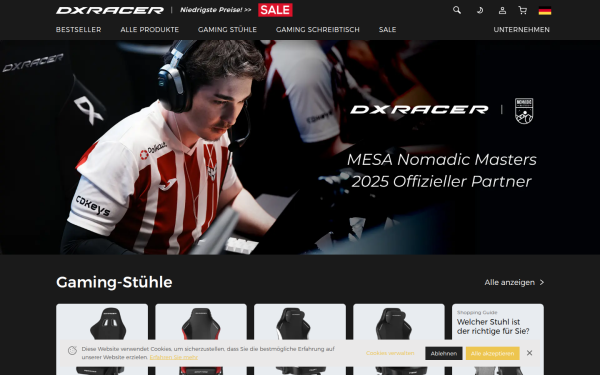
Task: Toggle dark mode moon icon
Action: pos(480,10)
